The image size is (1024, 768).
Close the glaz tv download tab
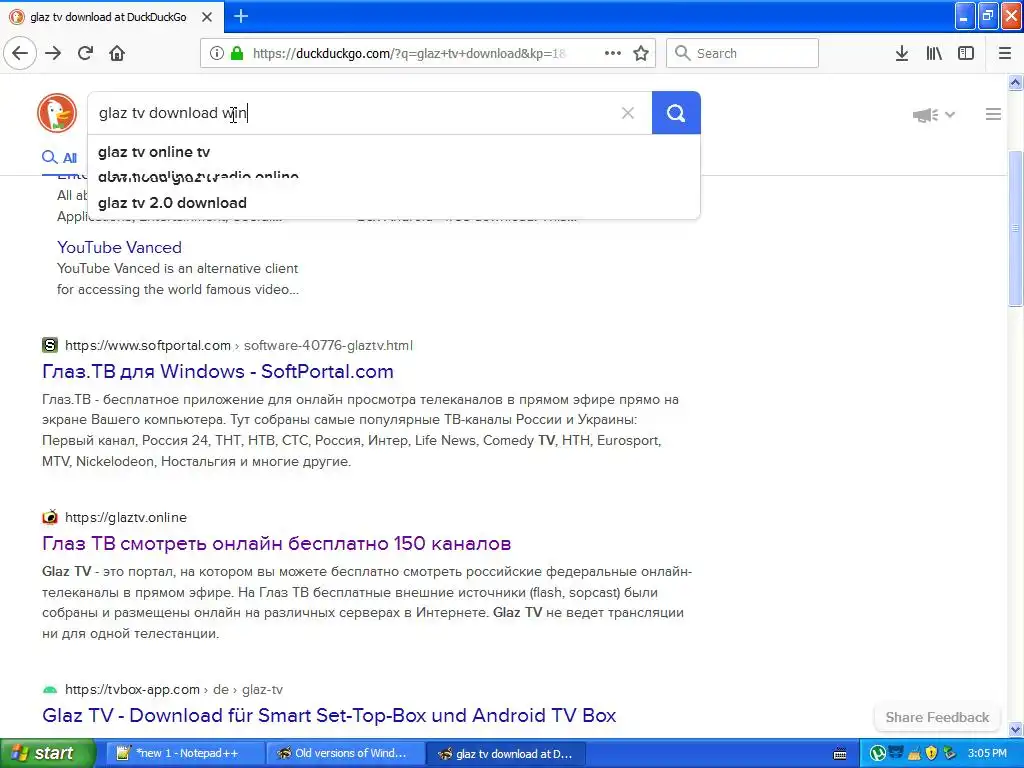coord(207,17)
